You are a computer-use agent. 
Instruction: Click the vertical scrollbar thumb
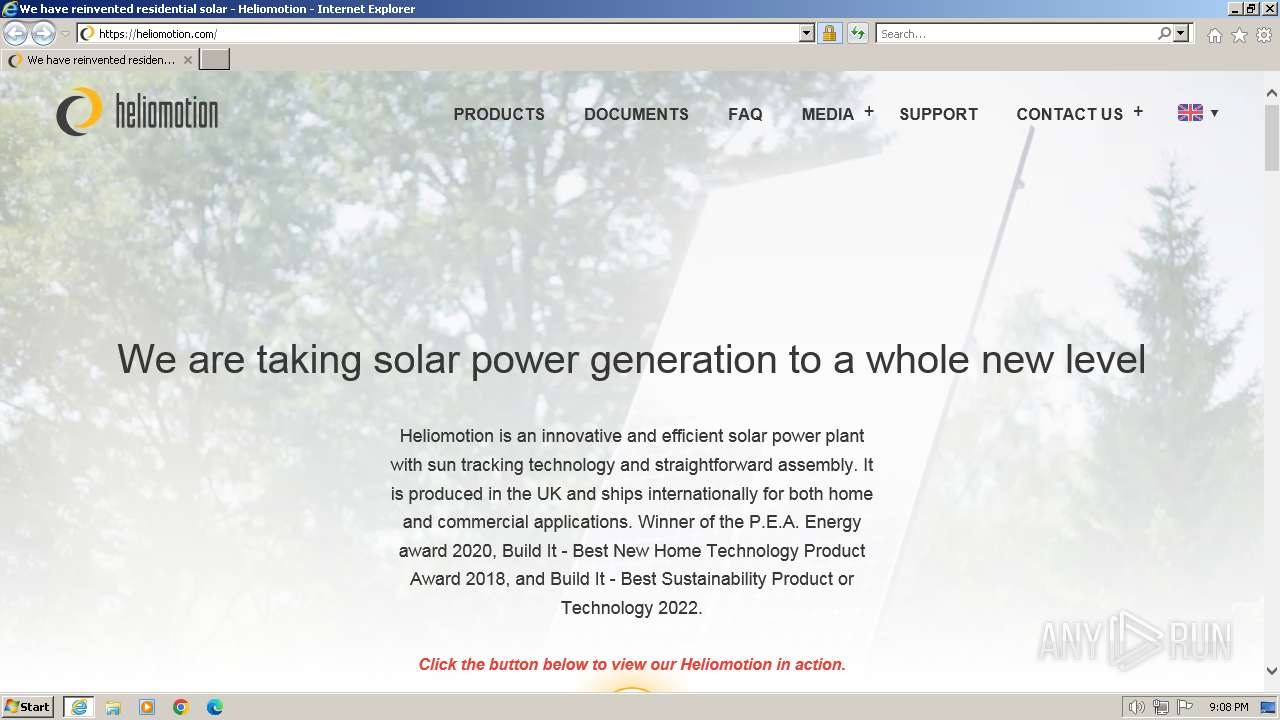coord(1272,136)
